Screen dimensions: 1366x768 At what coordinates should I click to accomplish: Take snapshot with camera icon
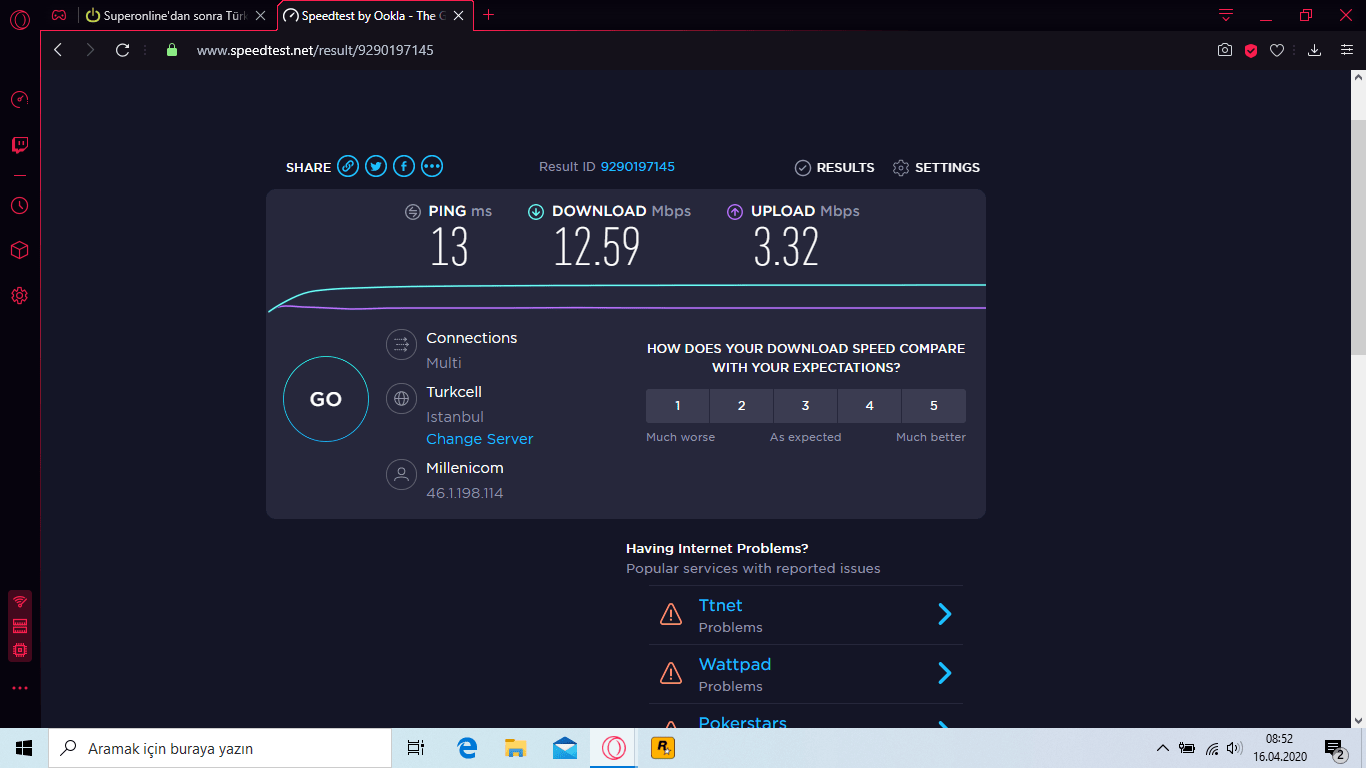[1224, 50]
